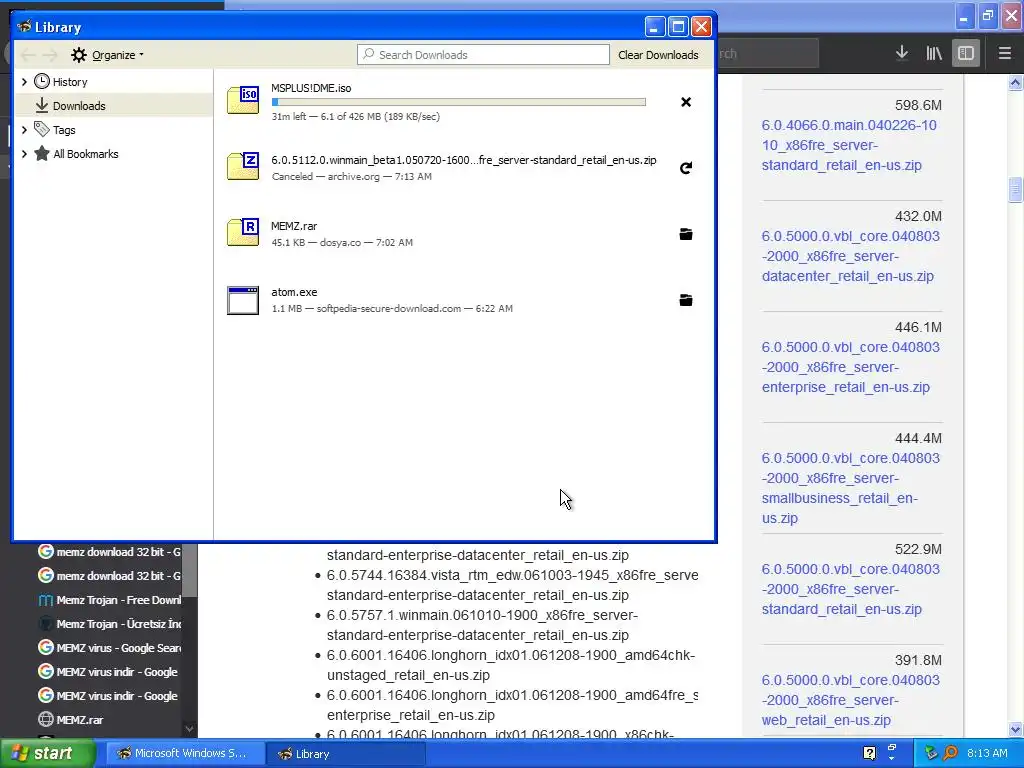Select the MEMZ virus - Google Search tab
Screen dimensions: 1024x768
coord(108,648)
